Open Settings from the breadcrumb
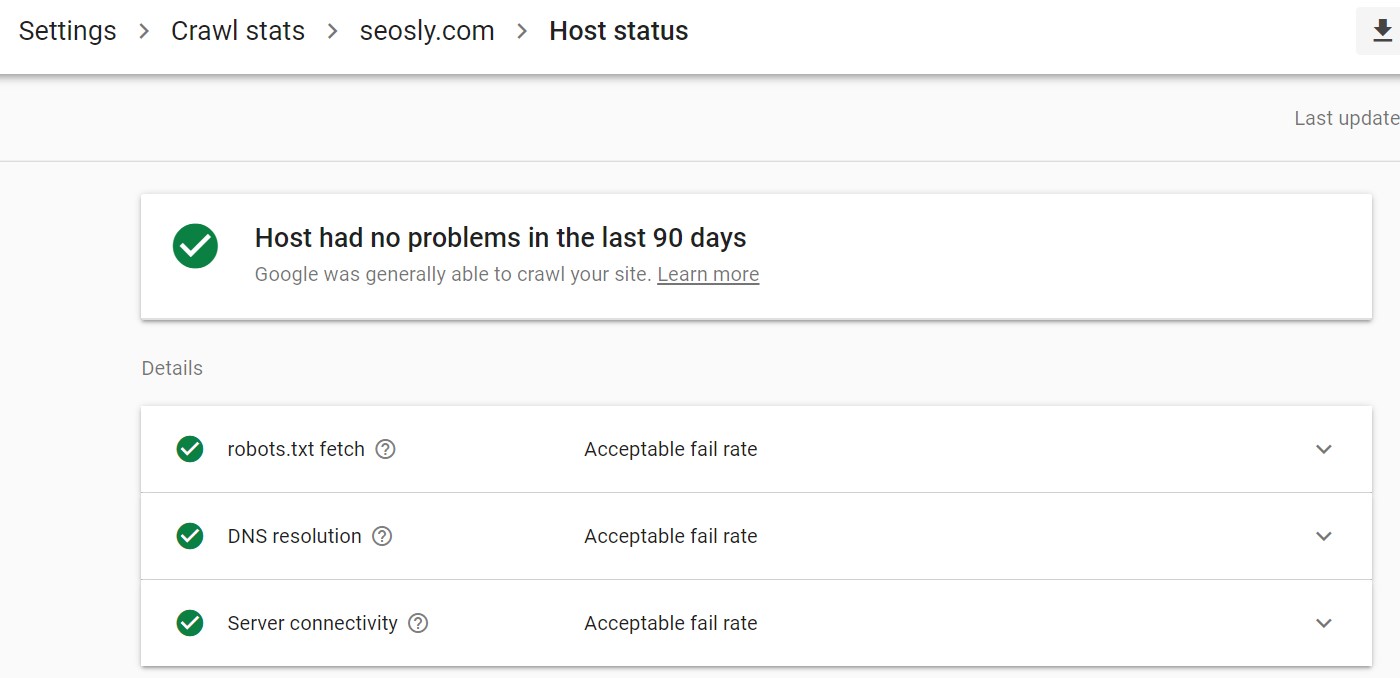 pos(66,31)
